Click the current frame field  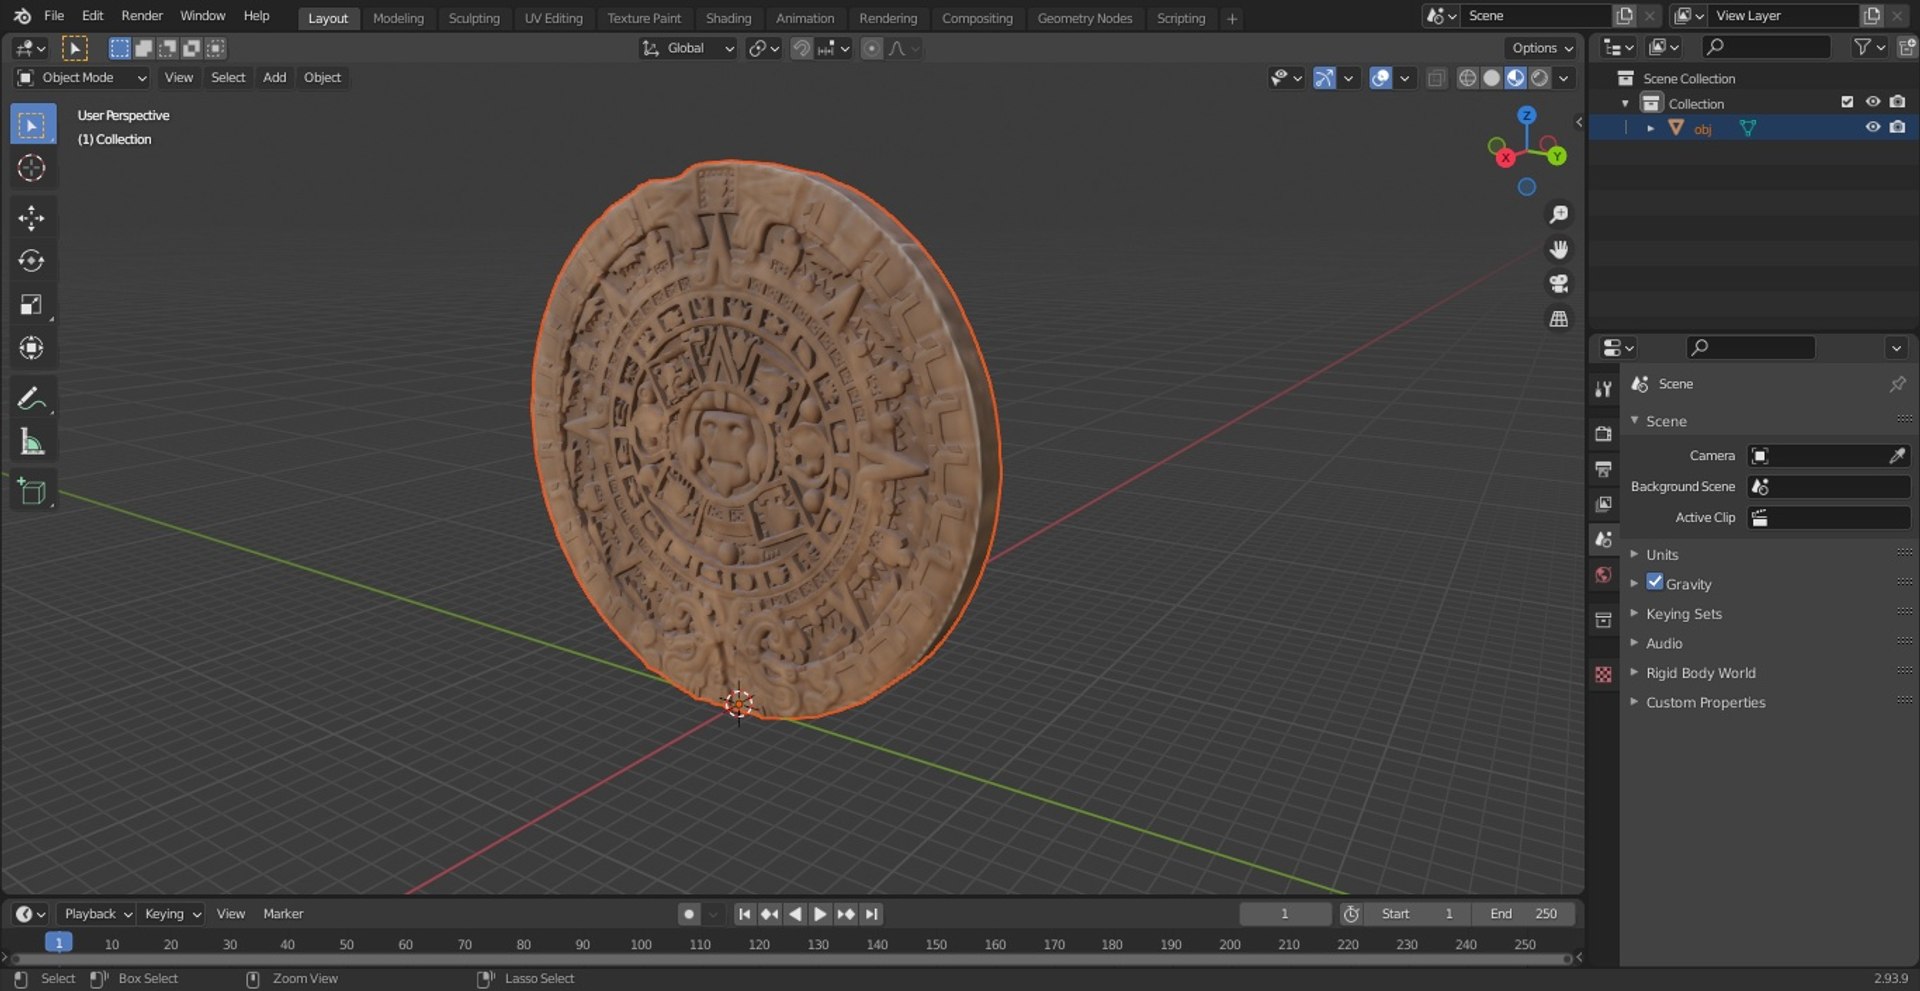[1285, 914]
